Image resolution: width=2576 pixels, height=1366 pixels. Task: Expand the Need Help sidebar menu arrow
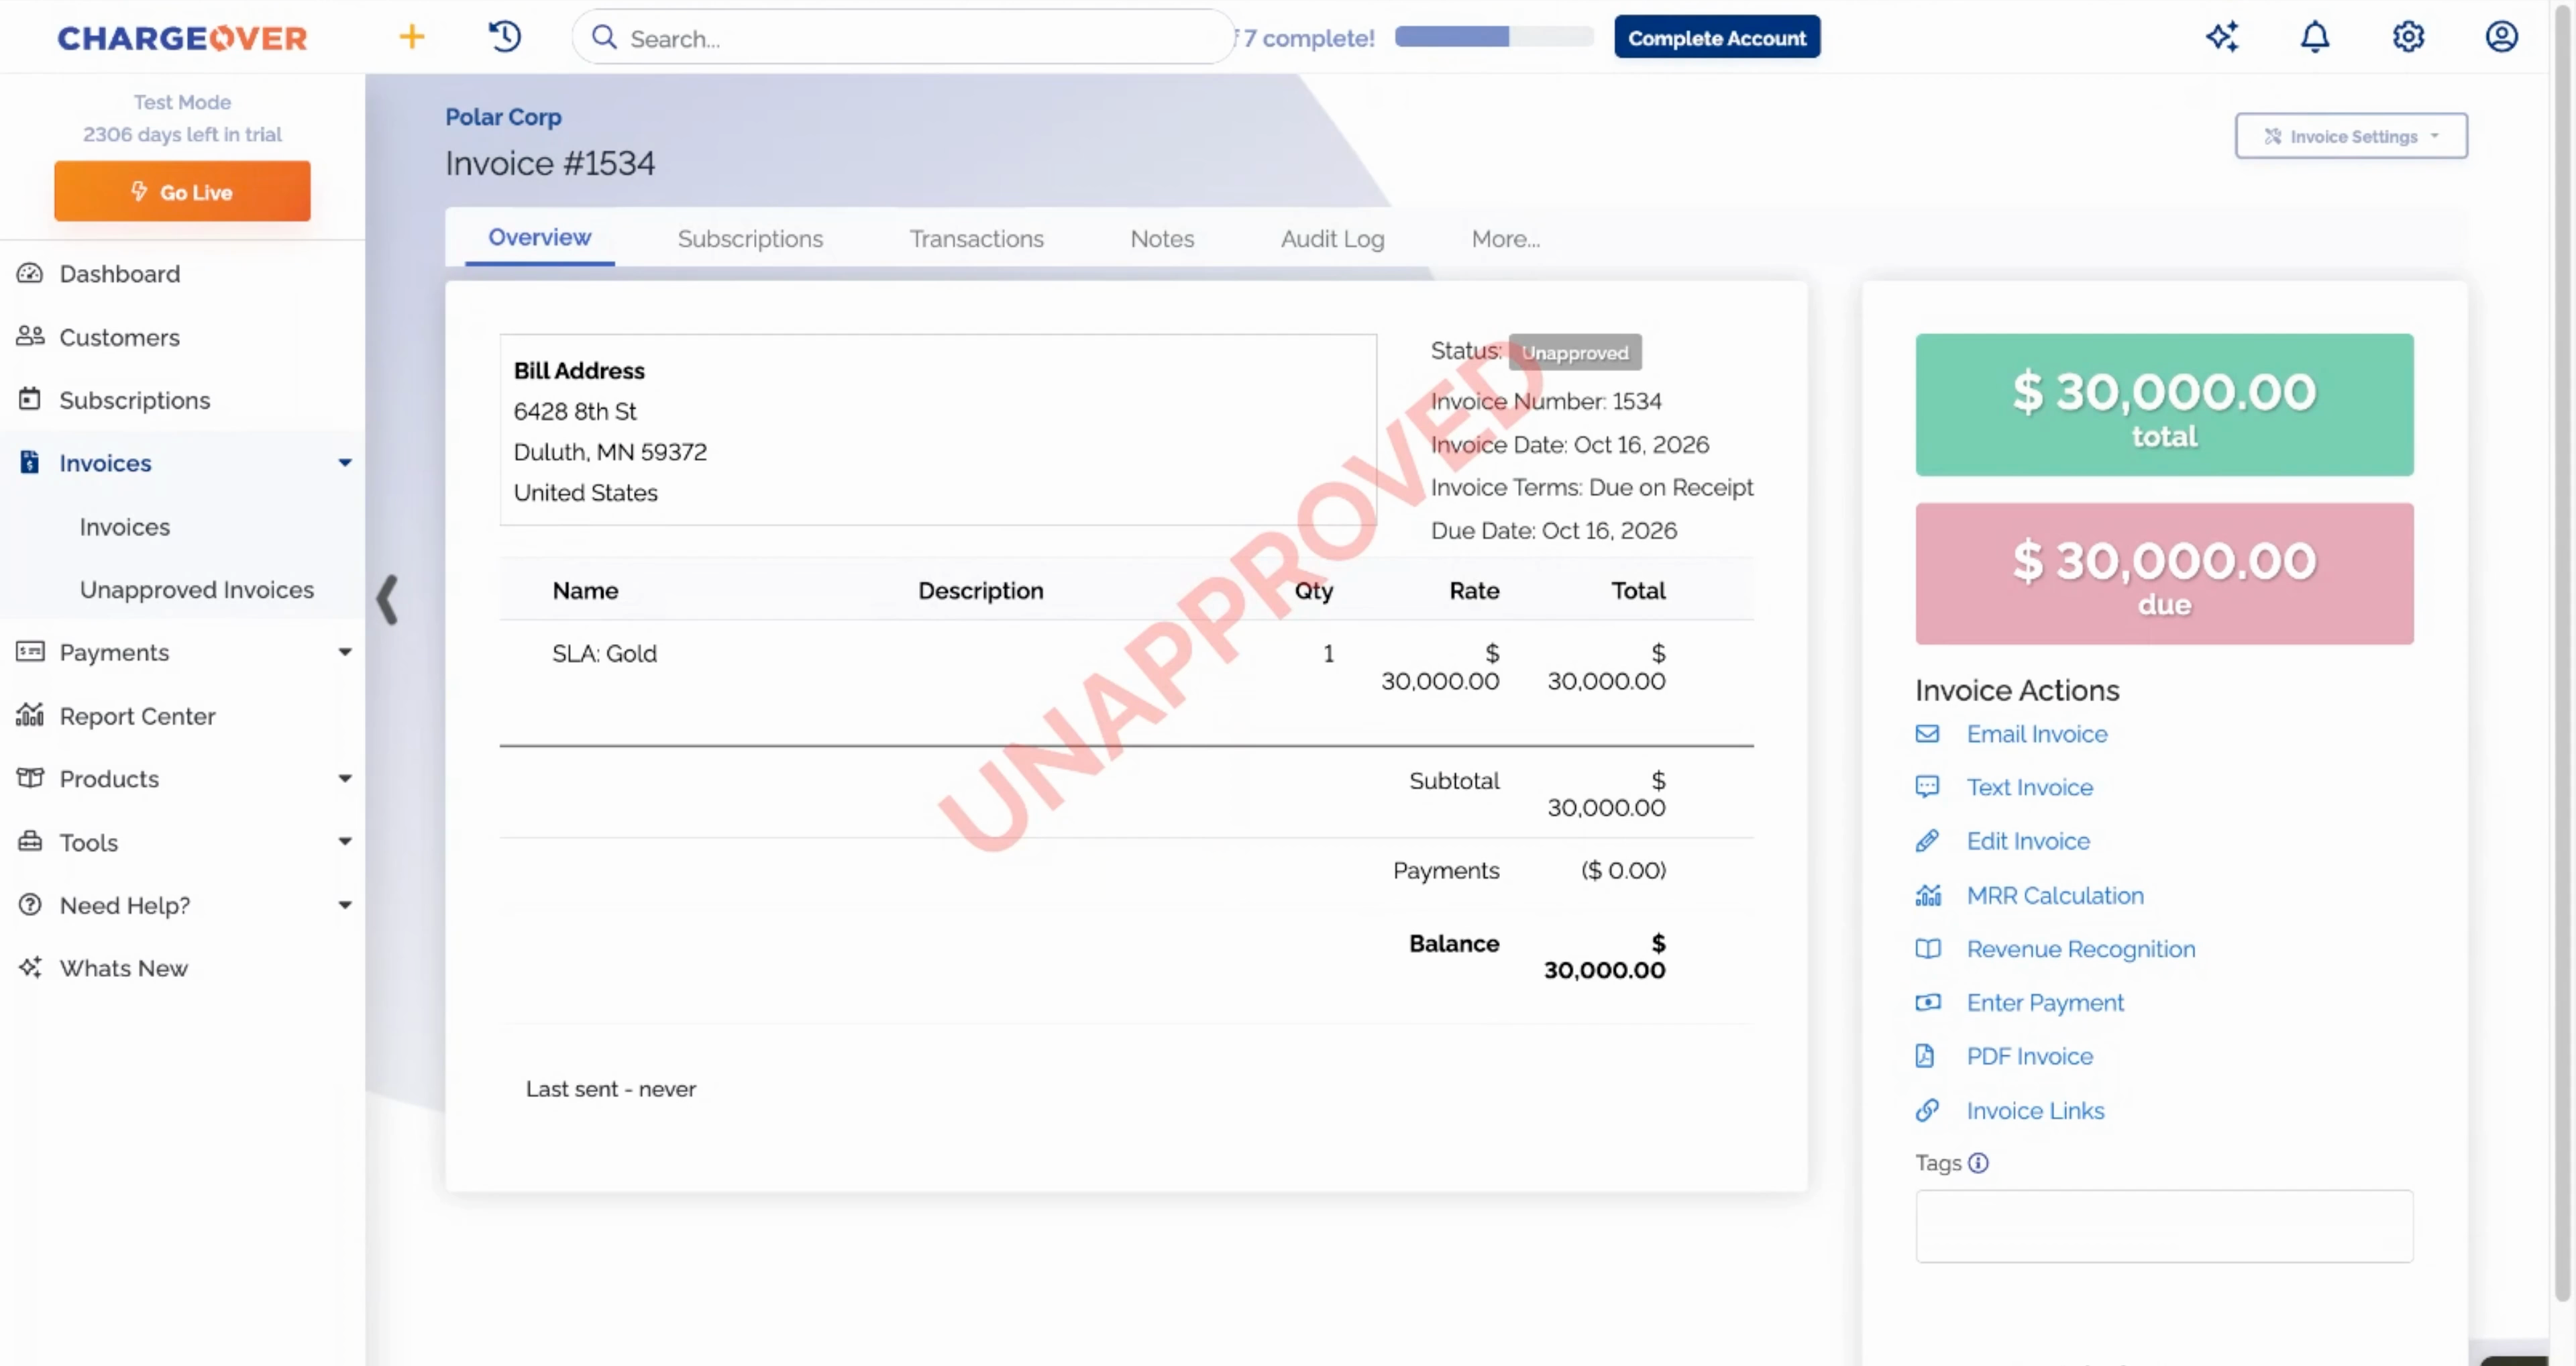click(x=345, y=905)
